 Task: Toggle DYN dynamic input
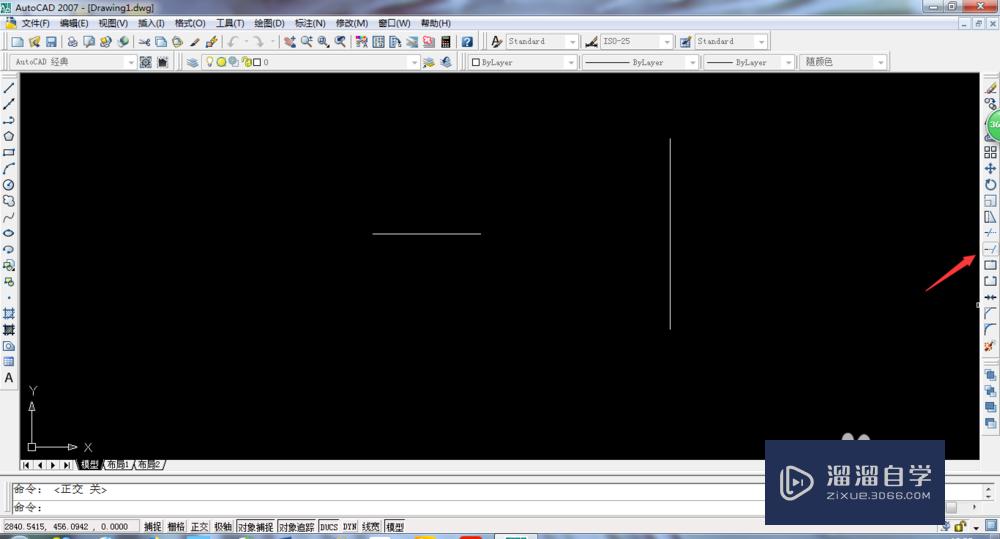click(x=349, y=526)
